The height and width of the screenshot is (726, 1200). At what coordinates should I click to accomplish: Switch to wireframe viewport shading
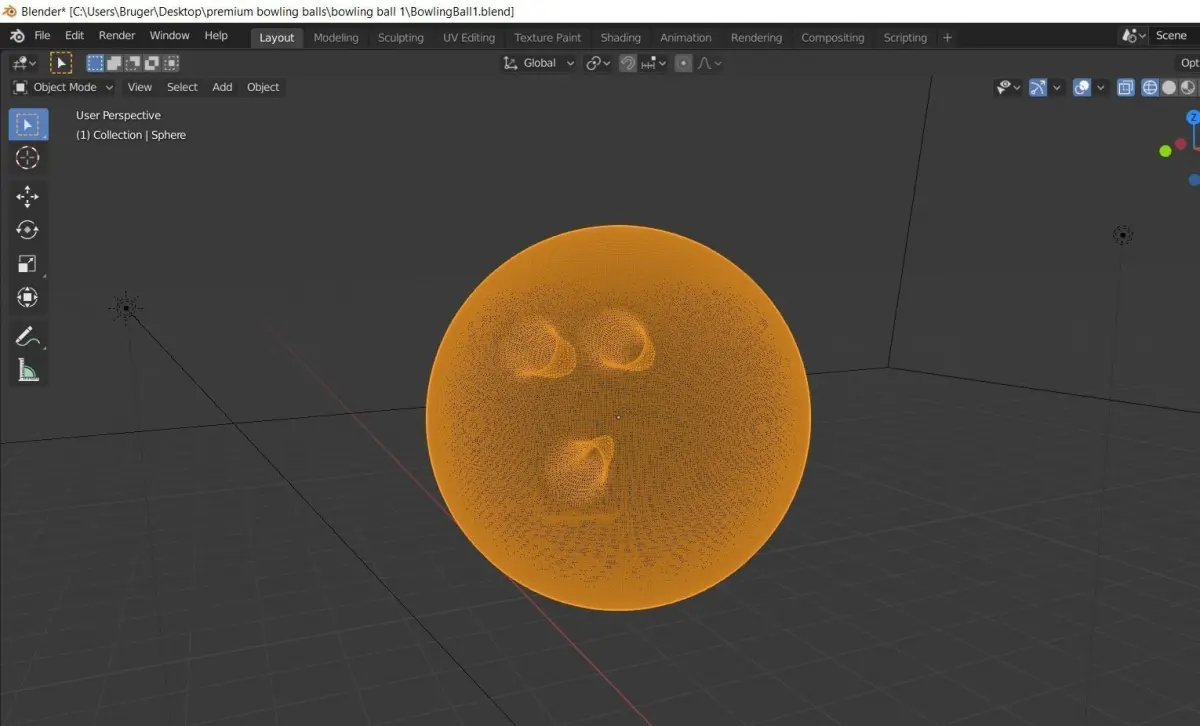[x=1150, y=88]
